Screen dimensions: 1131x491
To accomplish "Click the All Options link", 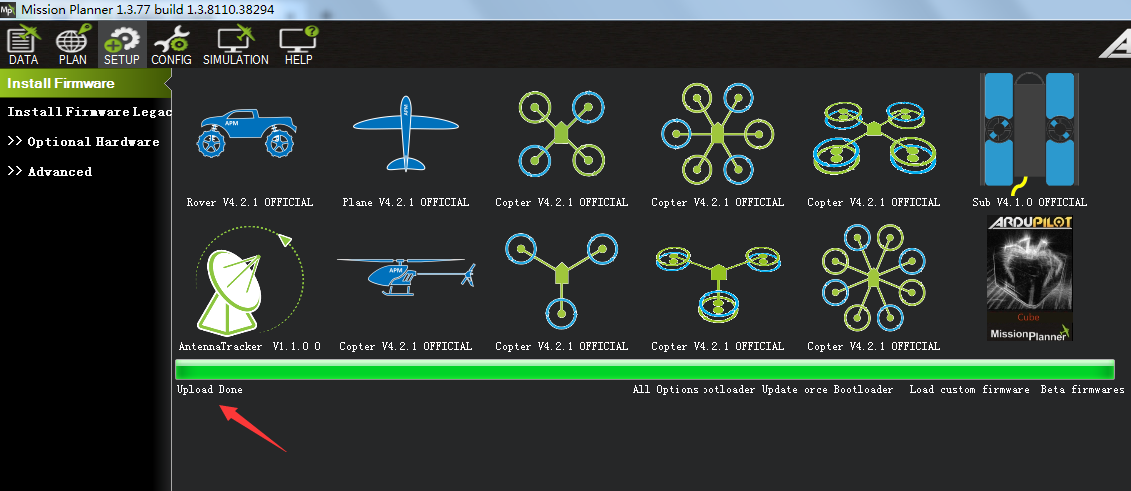I will 665,390.
